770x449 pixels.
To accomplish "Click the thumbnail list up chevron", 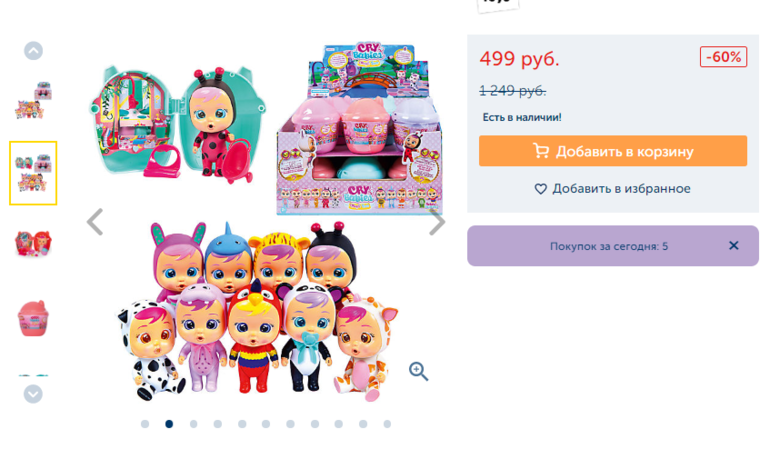I will tap(33, 51).
